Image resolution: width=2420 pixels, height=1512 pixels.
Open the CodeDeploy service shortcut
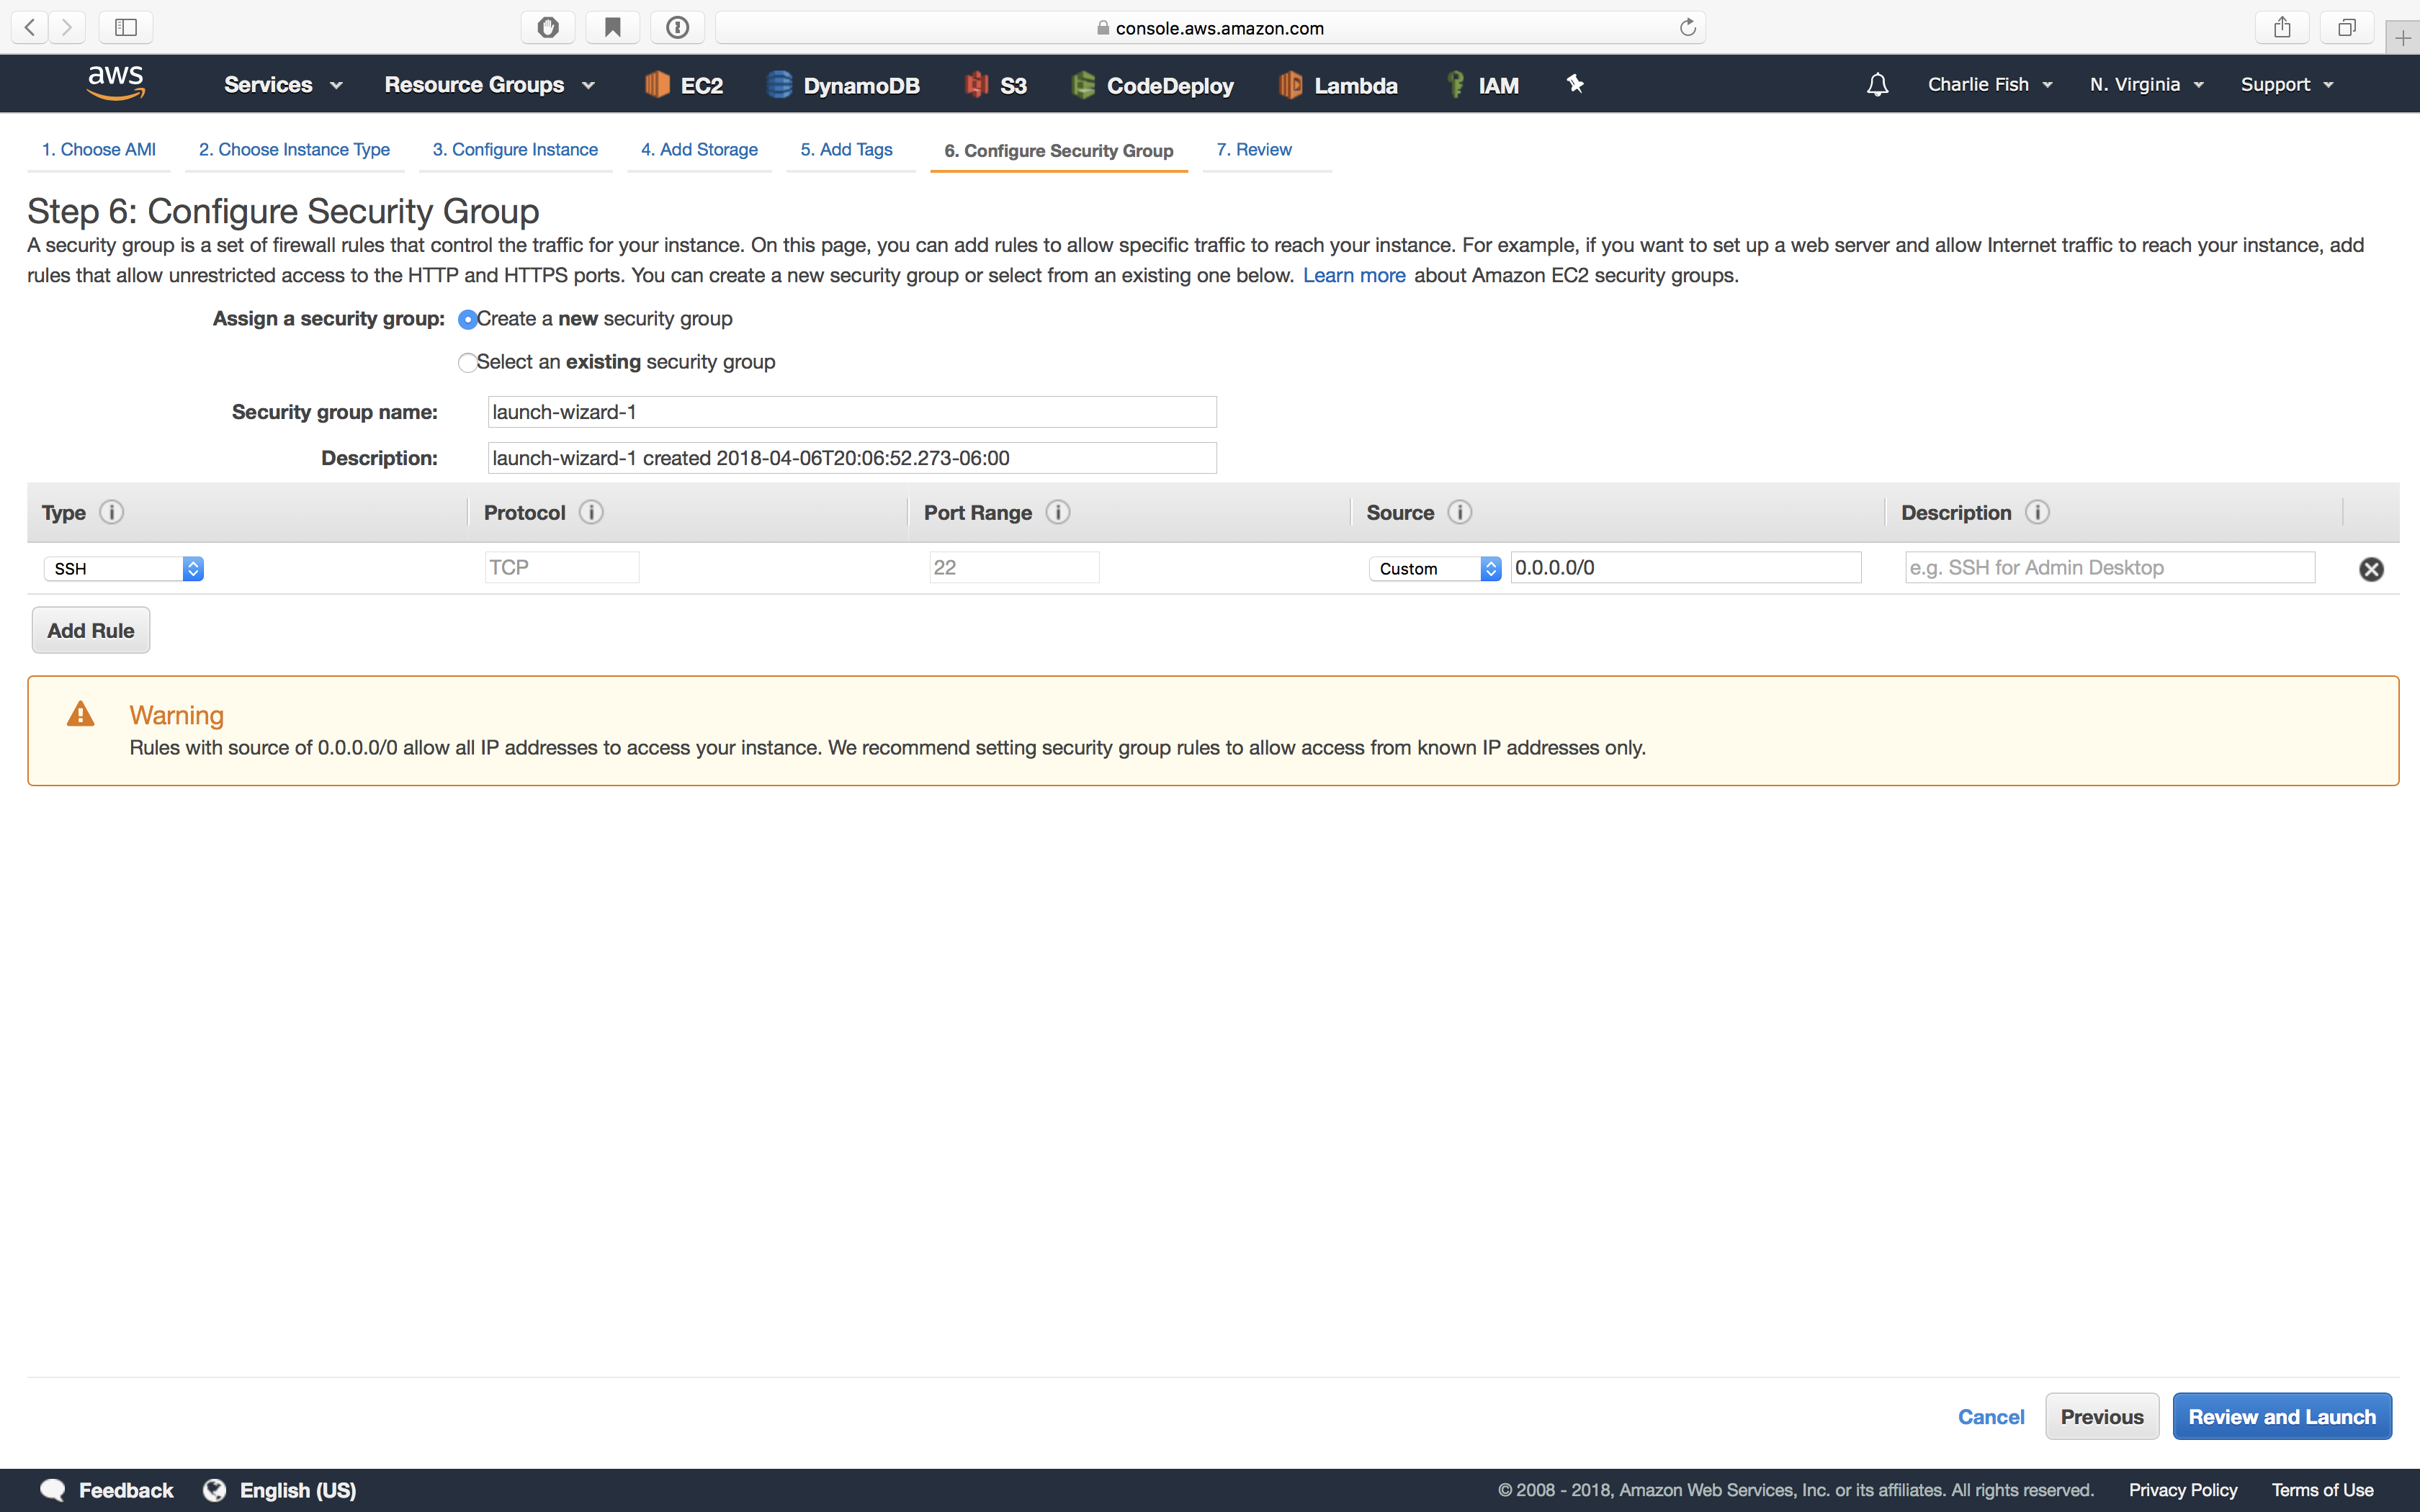click(1152, 84)
